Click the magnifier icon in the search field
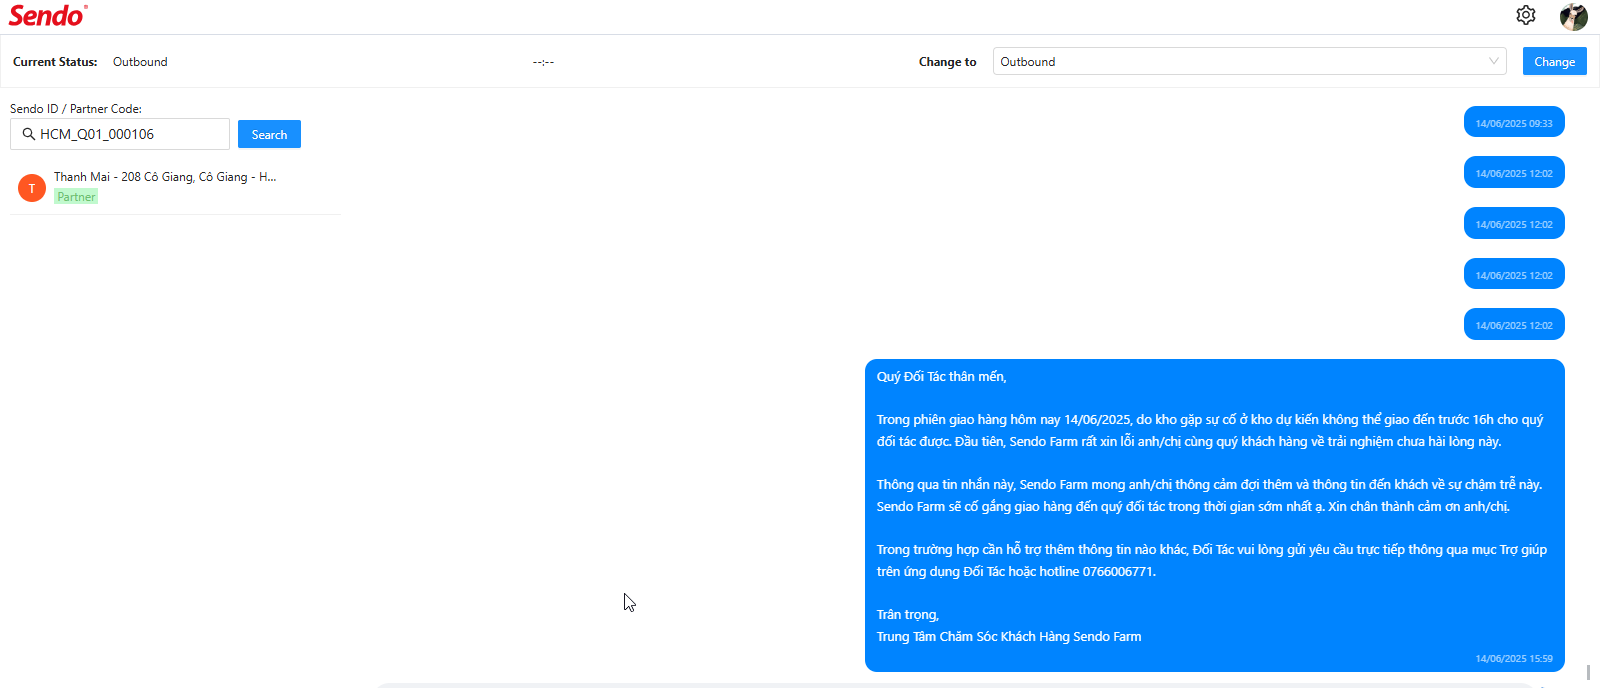The image size is (1600, 688). point(29,134)
